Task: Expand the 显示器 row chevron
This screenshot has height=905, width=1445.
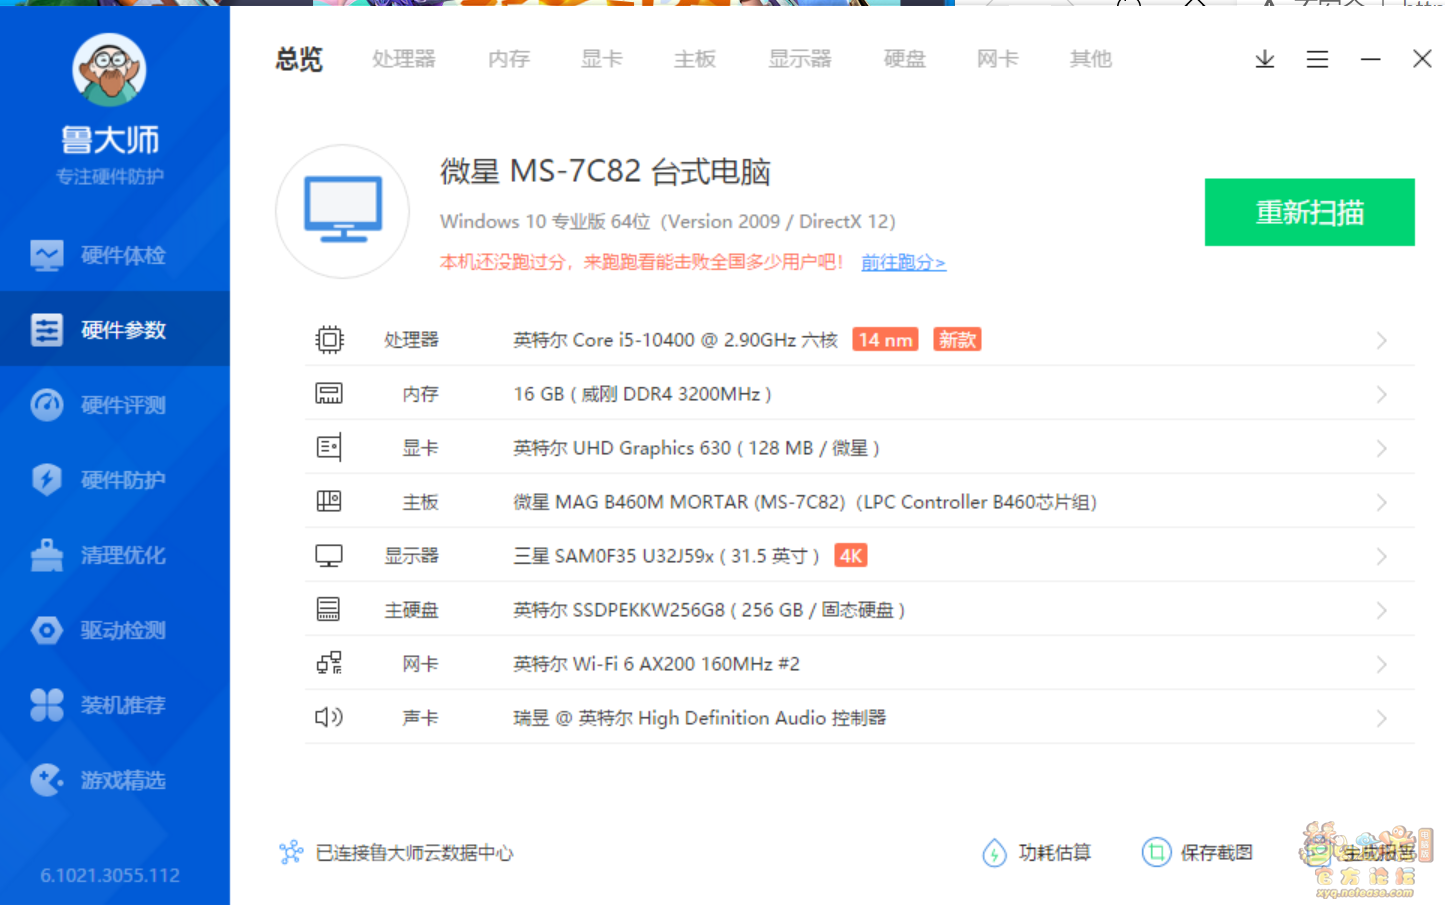Action: pyautogui.click(x=1381, y=556)
